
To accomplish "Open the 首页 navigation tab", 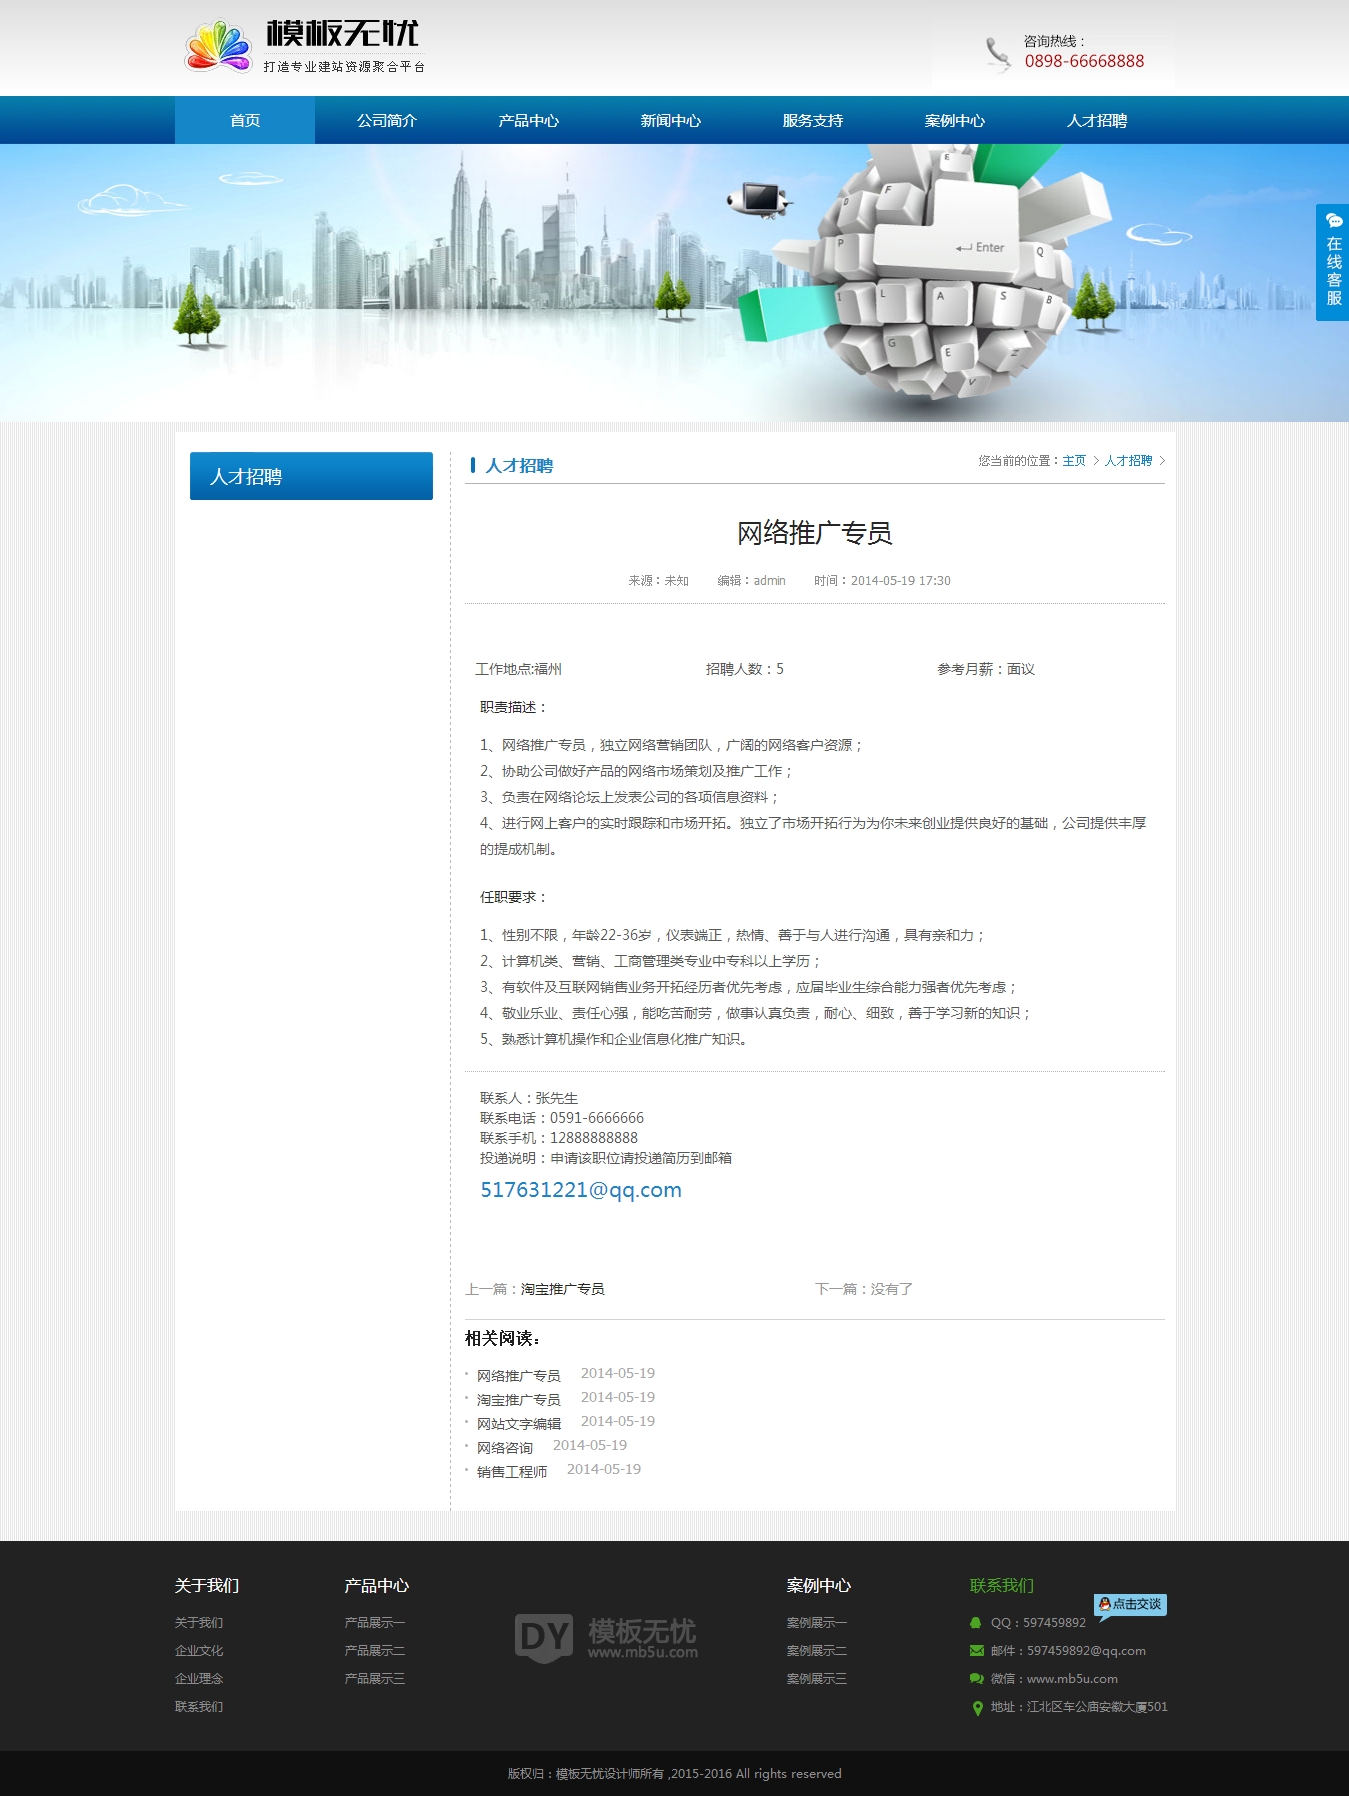I will 245,121.
